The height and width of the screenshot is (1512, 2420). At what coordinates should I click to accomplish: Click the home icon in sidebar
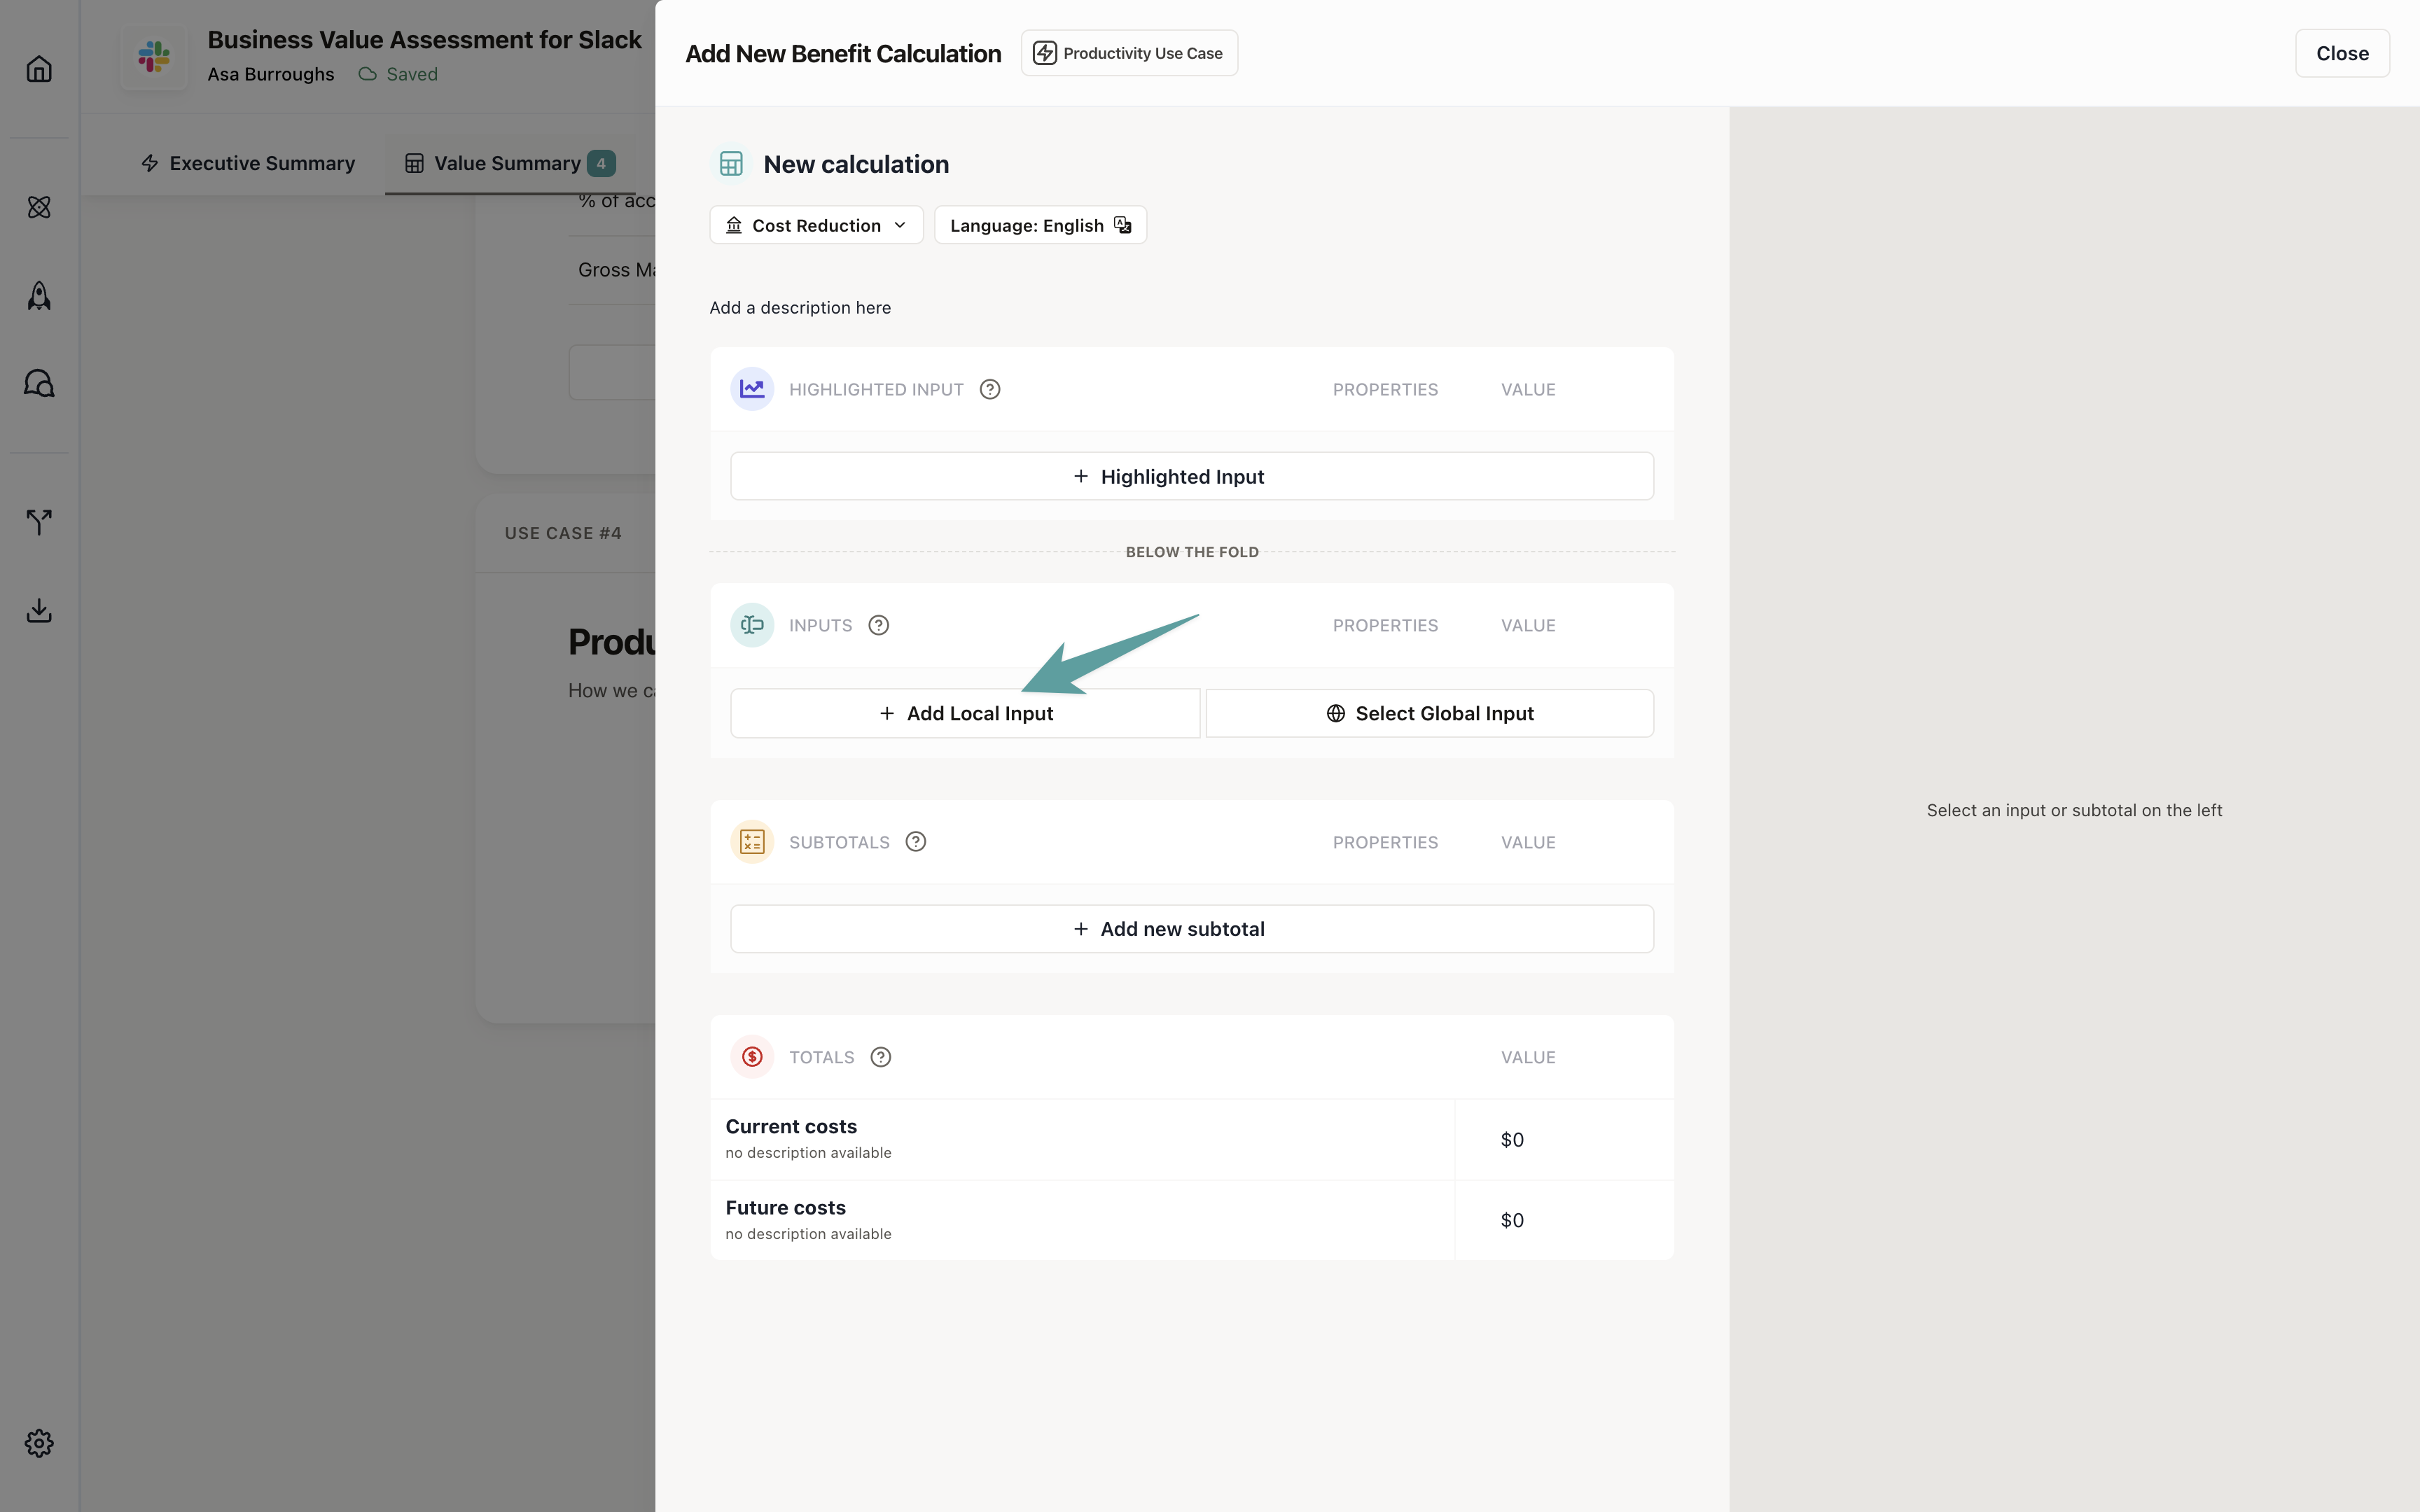coord(39,69)
